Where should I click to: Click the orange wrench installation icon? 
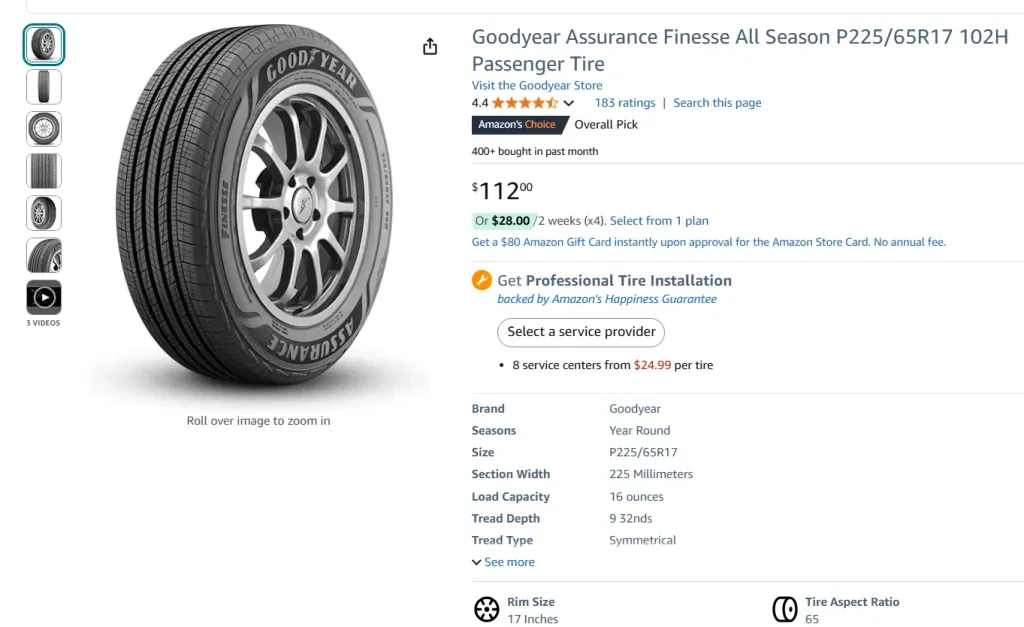tap(482, 281)
